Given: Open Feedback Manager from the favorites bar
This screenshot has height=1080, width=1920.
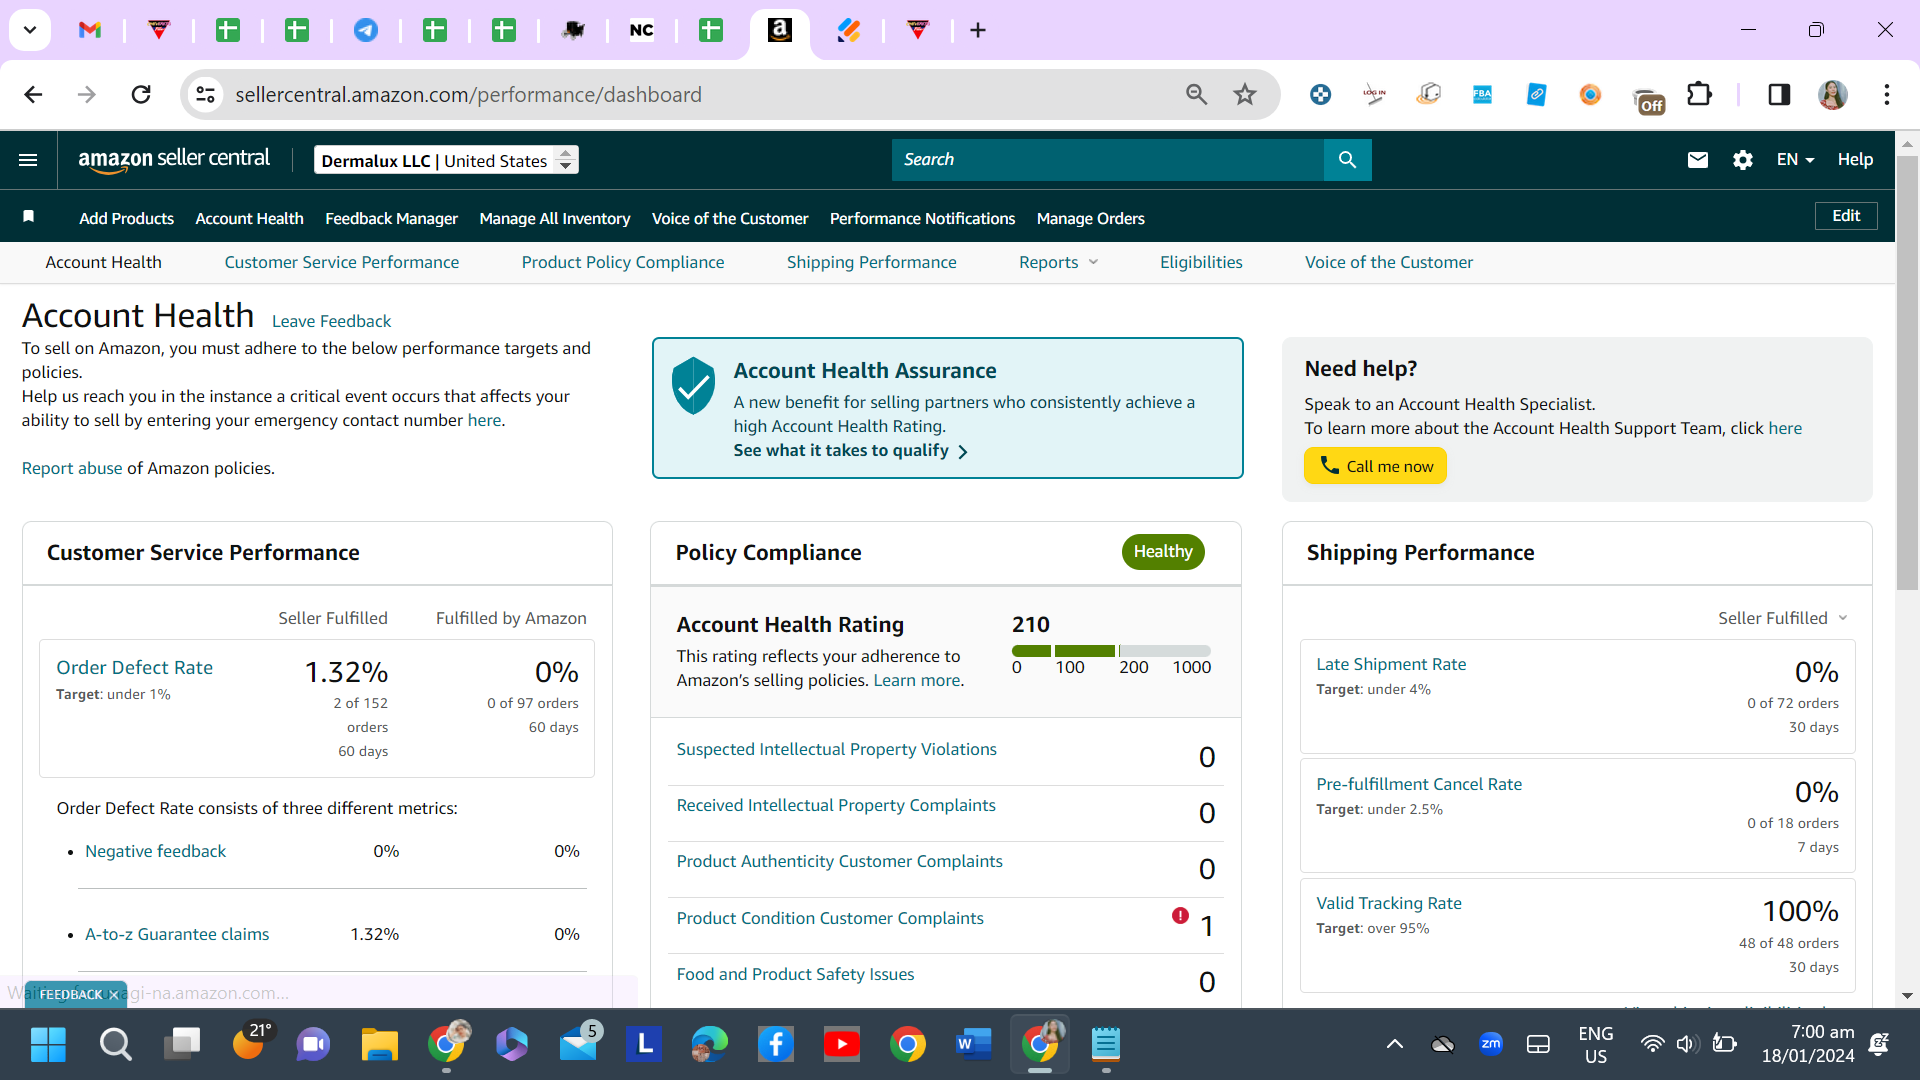Looking at the screenshot, I should 391,218.
